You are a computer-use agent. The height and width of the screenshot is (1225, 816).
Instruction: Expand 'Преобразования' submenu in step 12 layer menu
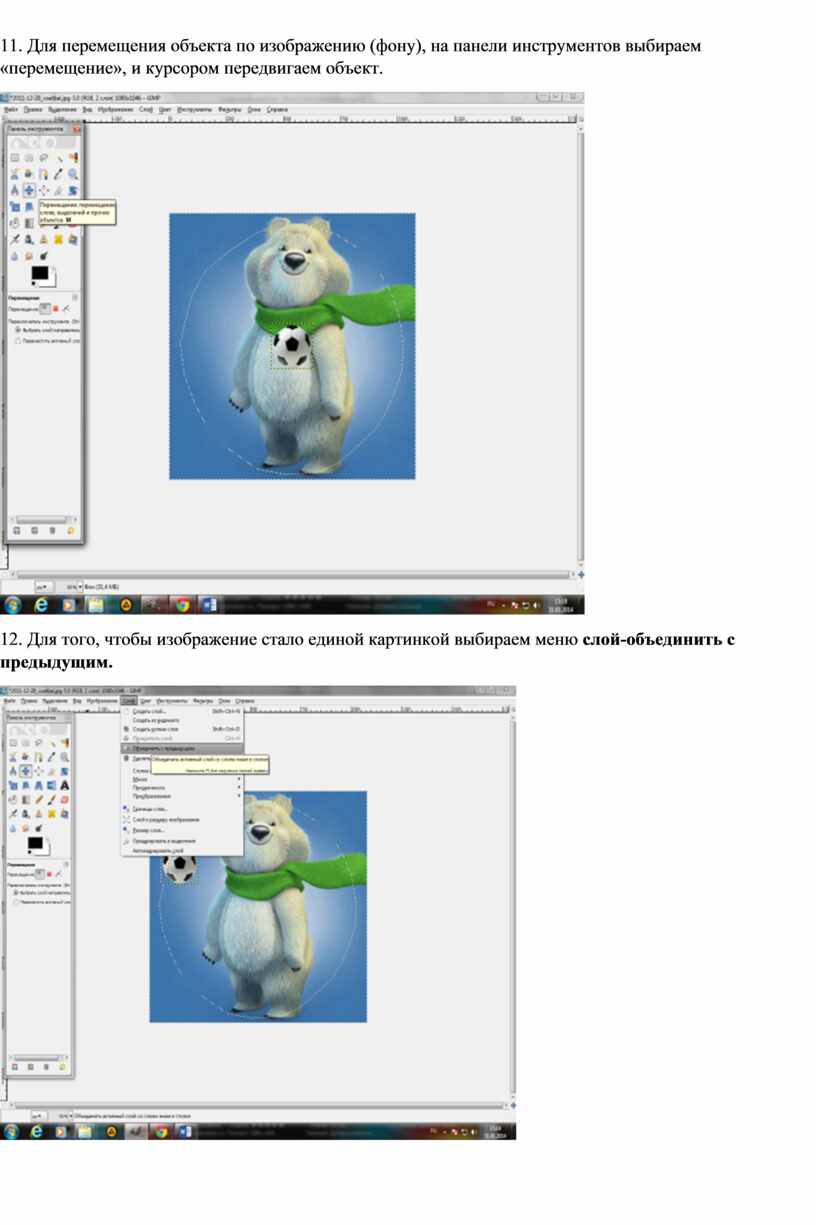pyautogui.click(x=182, y=796)
